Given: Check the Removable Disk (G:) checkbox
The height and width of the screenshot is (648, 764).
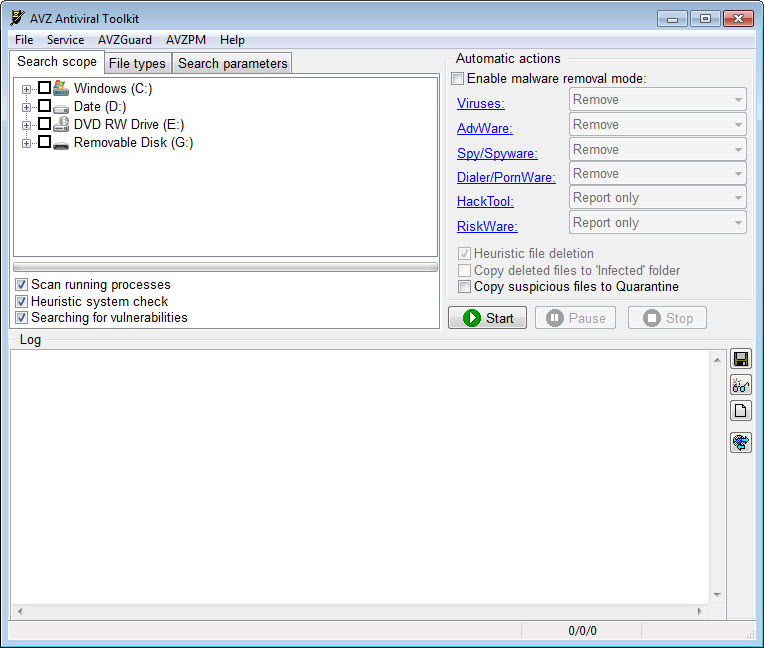Looking at the screenshot, I should pos(44,142).
